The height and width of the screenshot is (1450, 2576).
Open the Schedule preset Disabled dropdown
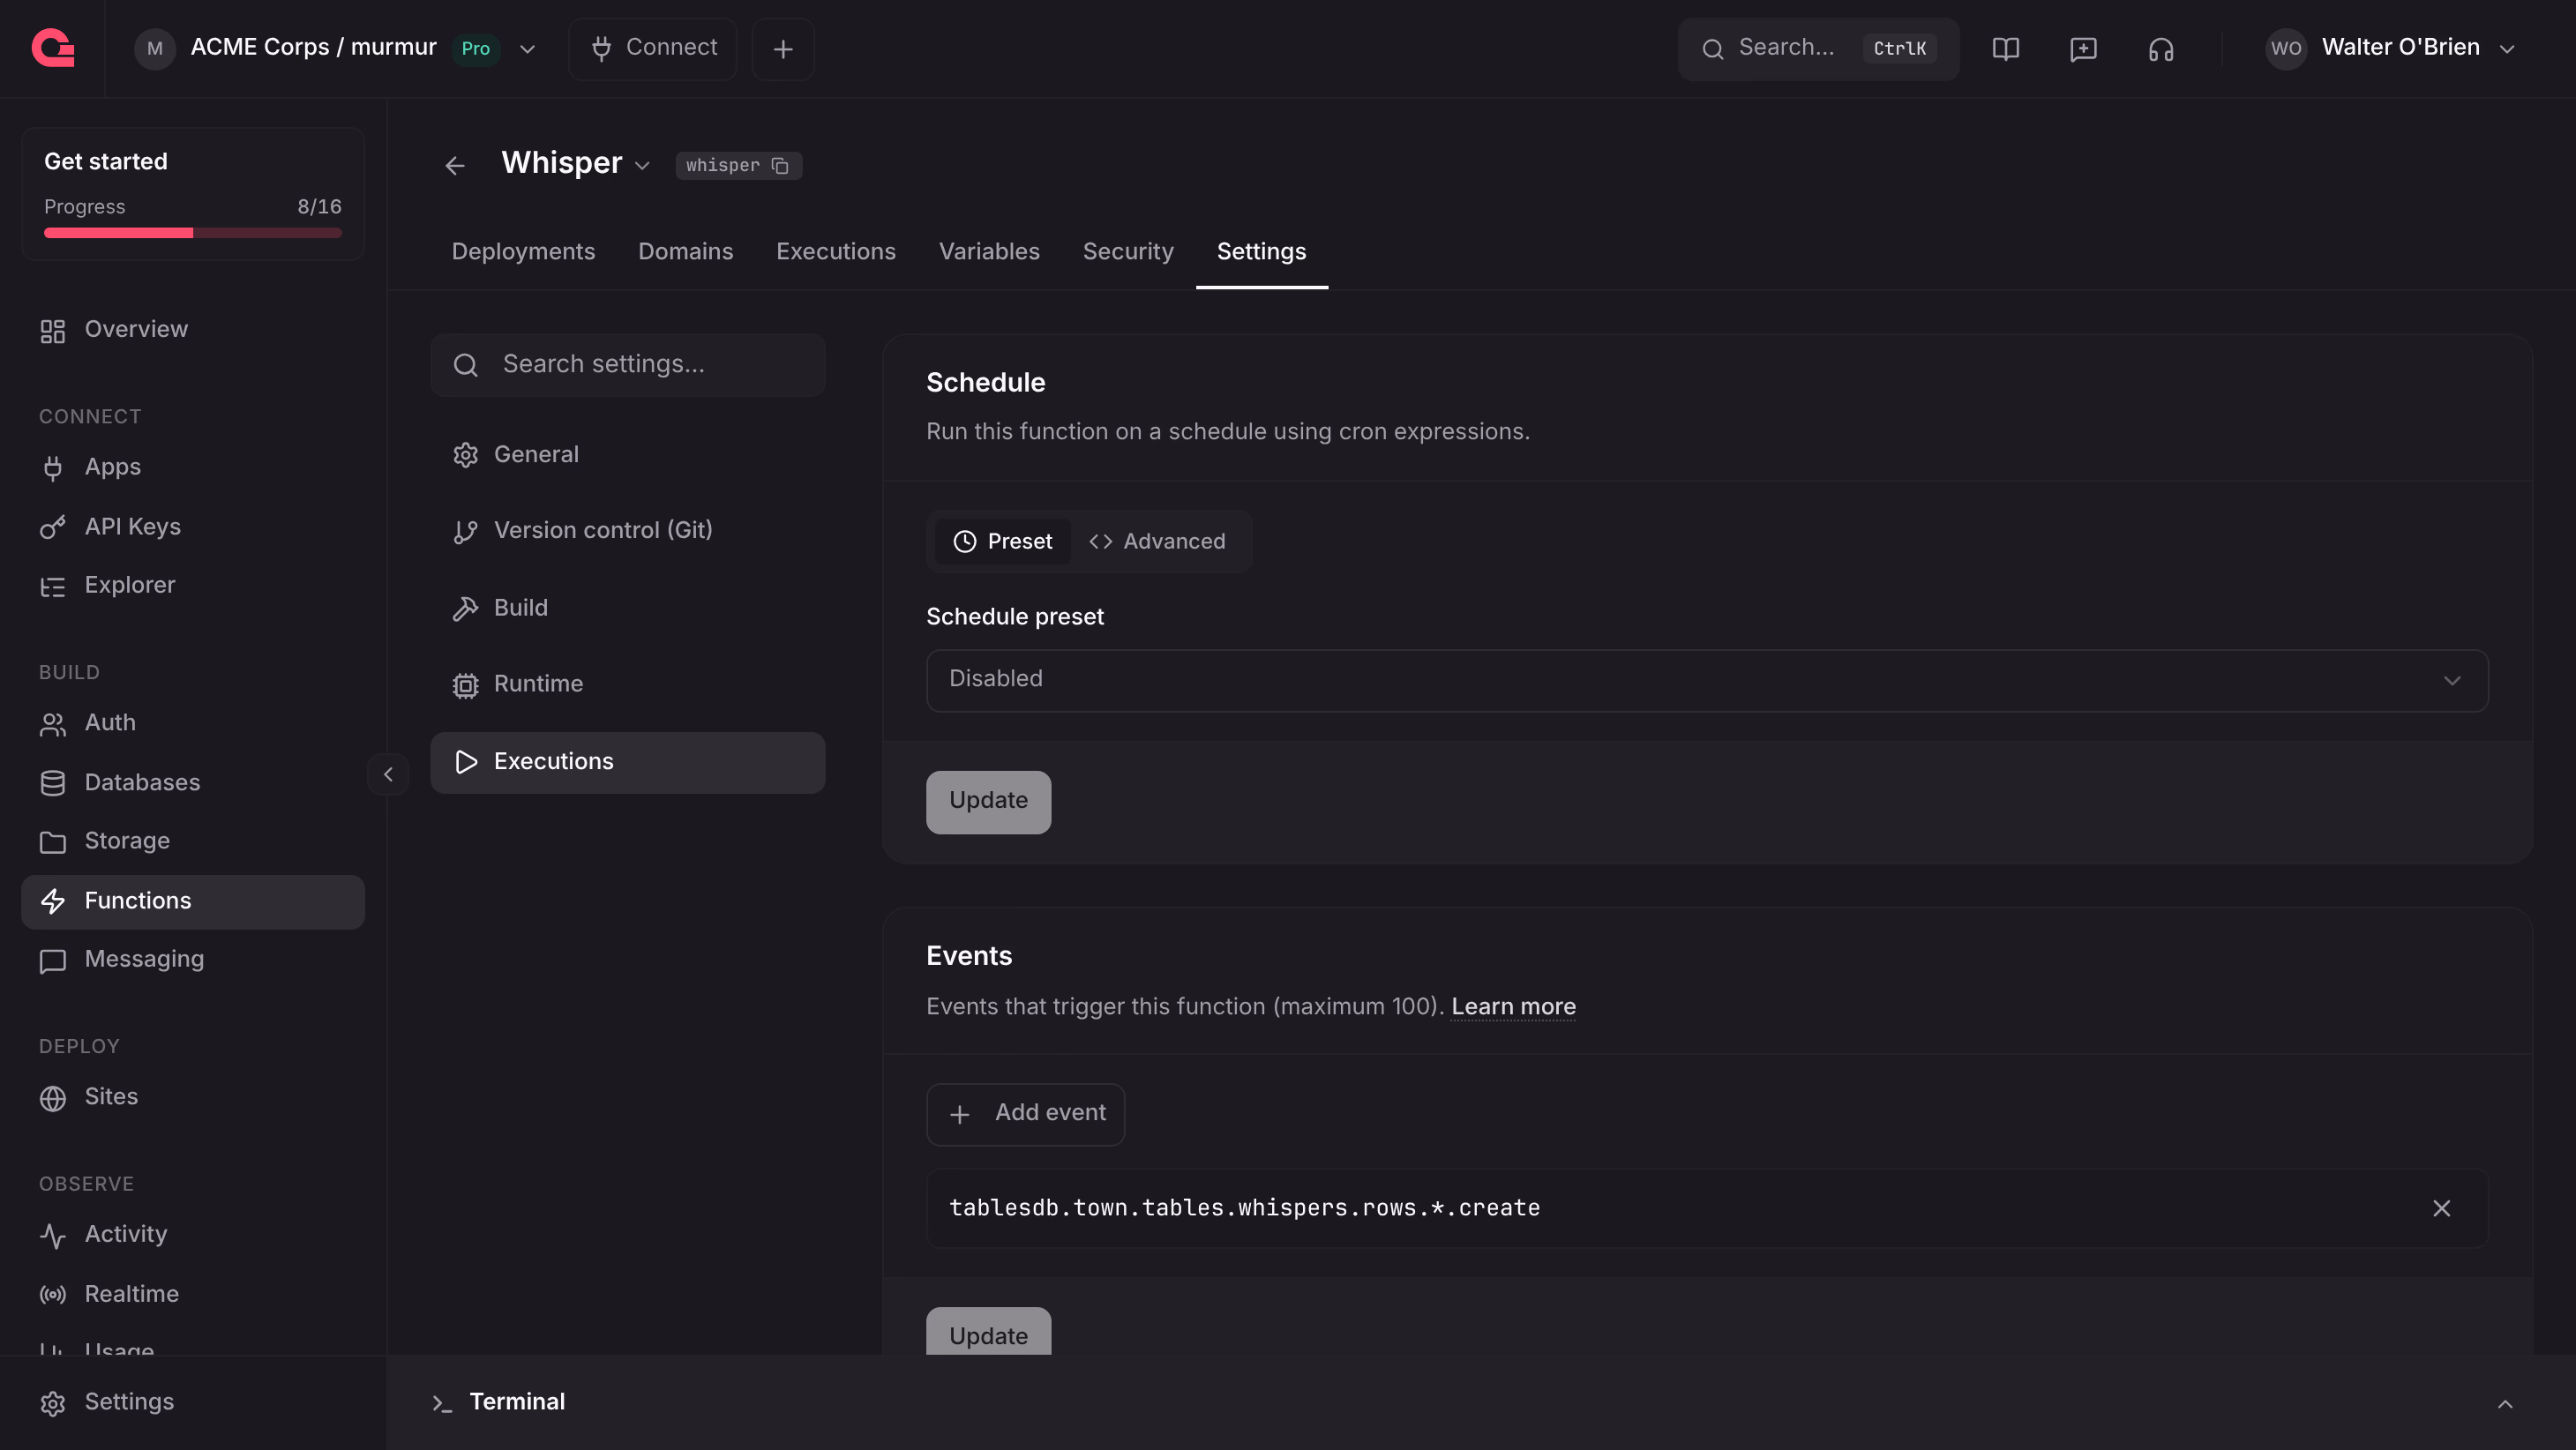point(1707,680)
